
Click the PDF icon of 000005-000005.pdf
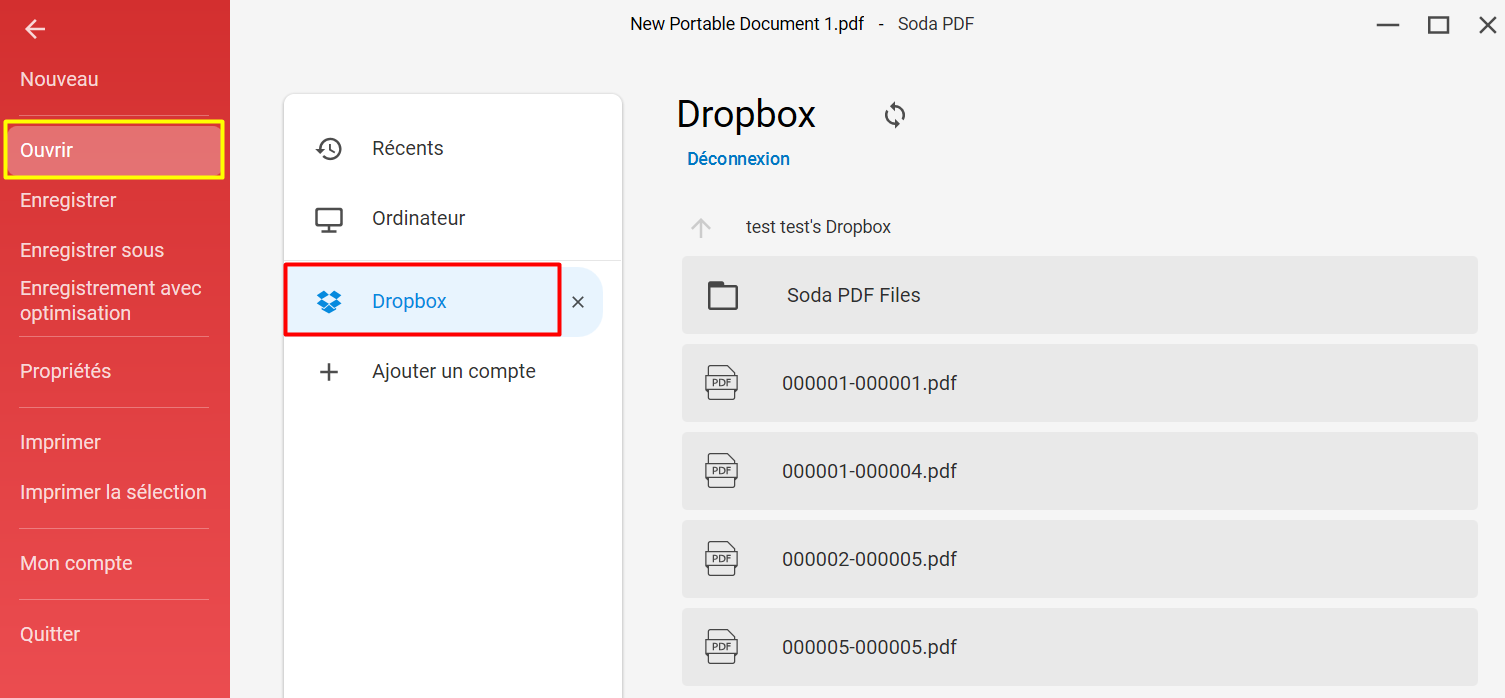click(x=722, y=647)
